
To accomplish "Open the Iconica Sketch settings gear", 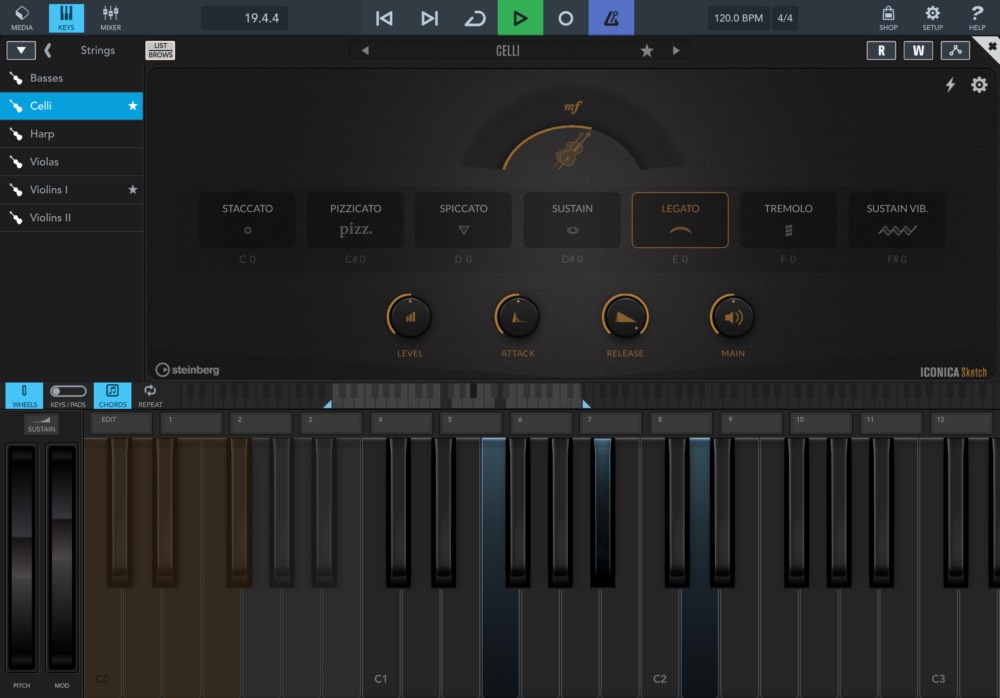I will click(x=979, y=85).
